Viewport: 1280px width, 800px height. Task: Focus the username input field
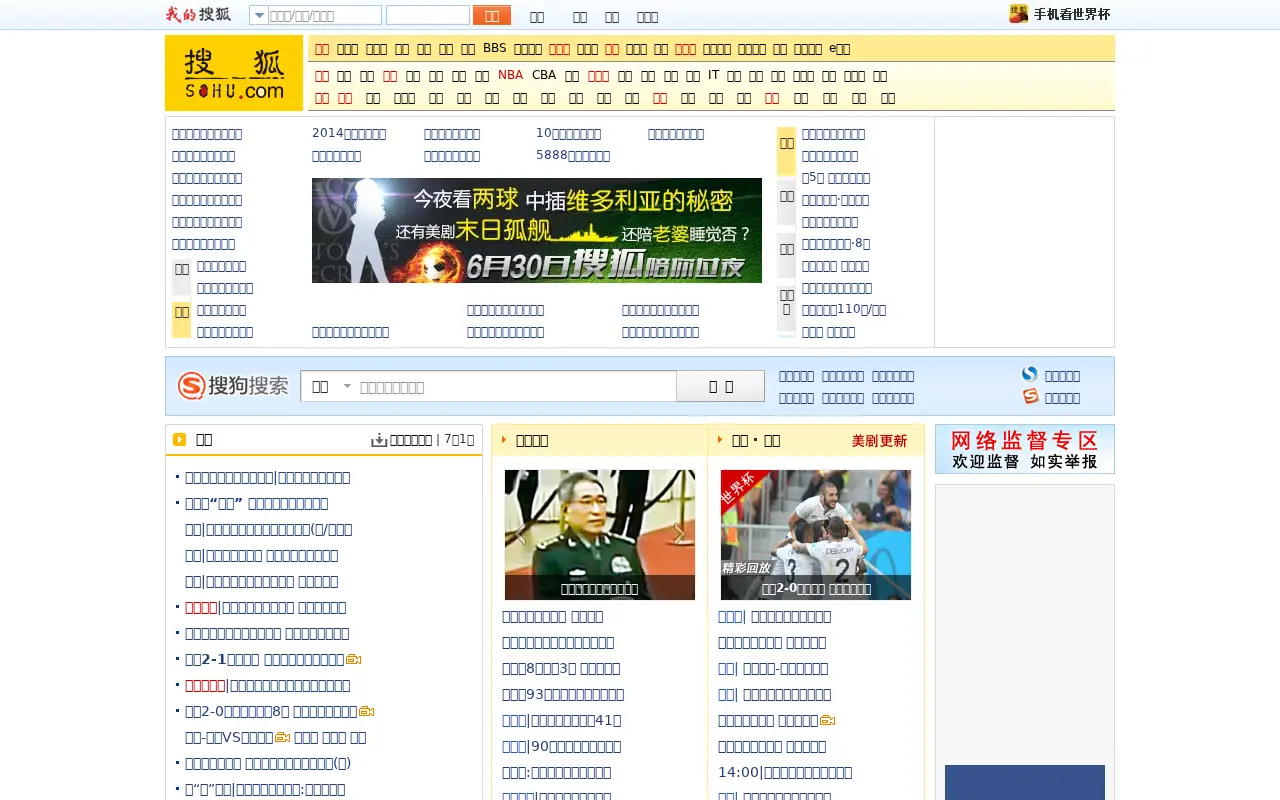pyautogui.click(x=324, y=15)
